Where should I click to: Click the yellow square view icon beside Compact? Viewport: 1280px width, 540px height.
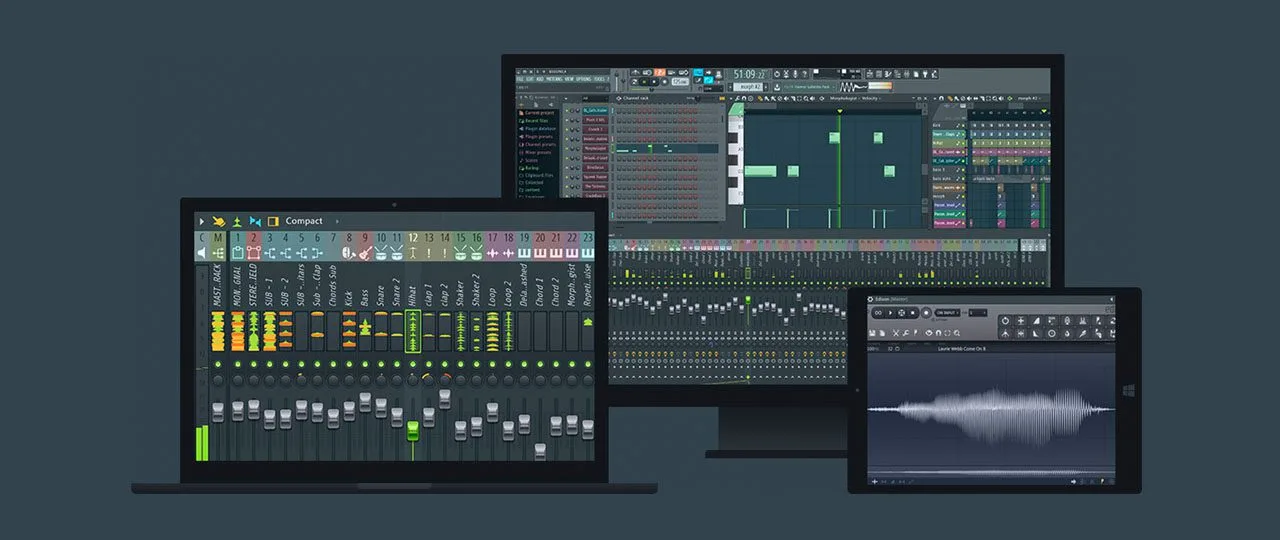click(273, 221)
